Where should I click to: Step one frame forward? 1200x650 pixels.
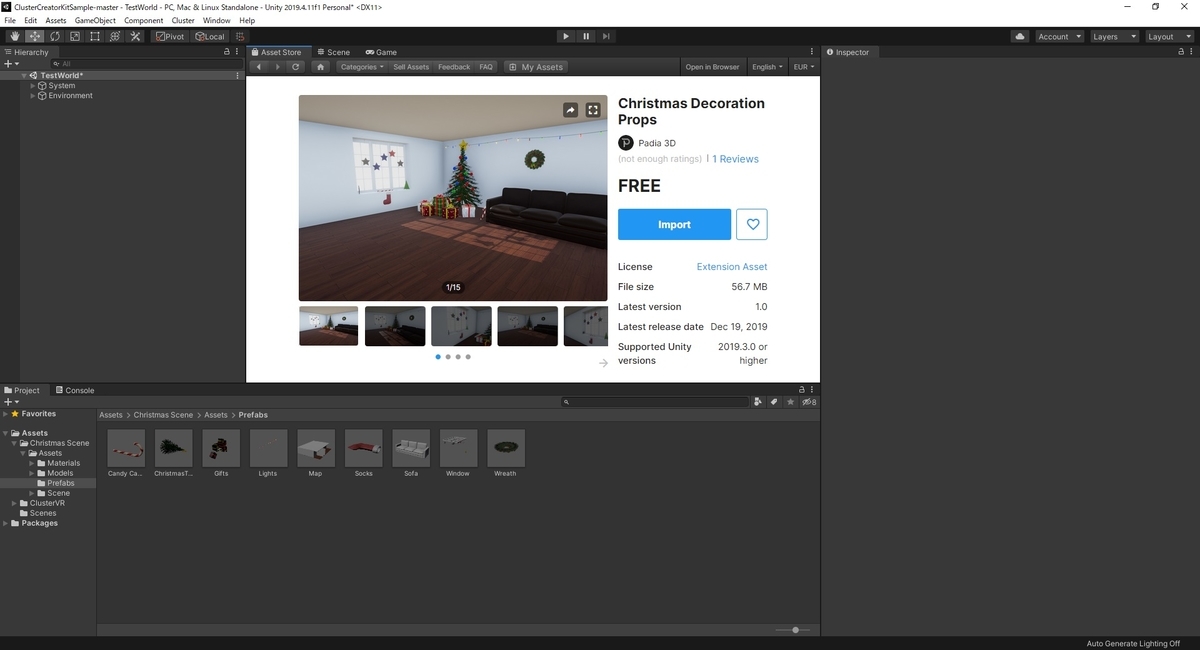click(606, 36)
